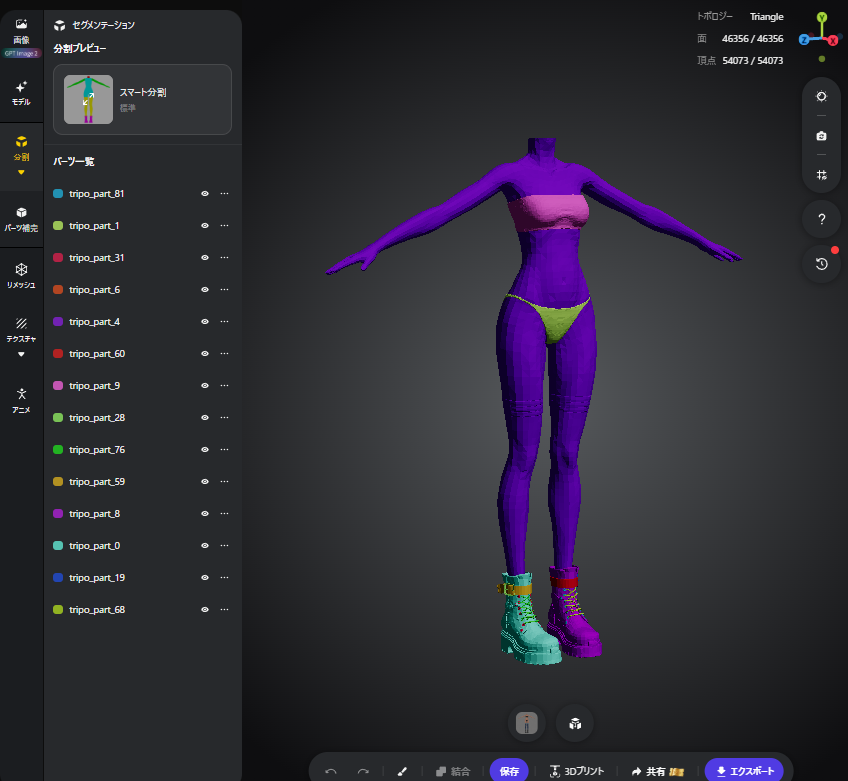This screenshot has height=781, width=848.
Task: Click the teal color swatch of tripo_part_0
Action: 58,546
